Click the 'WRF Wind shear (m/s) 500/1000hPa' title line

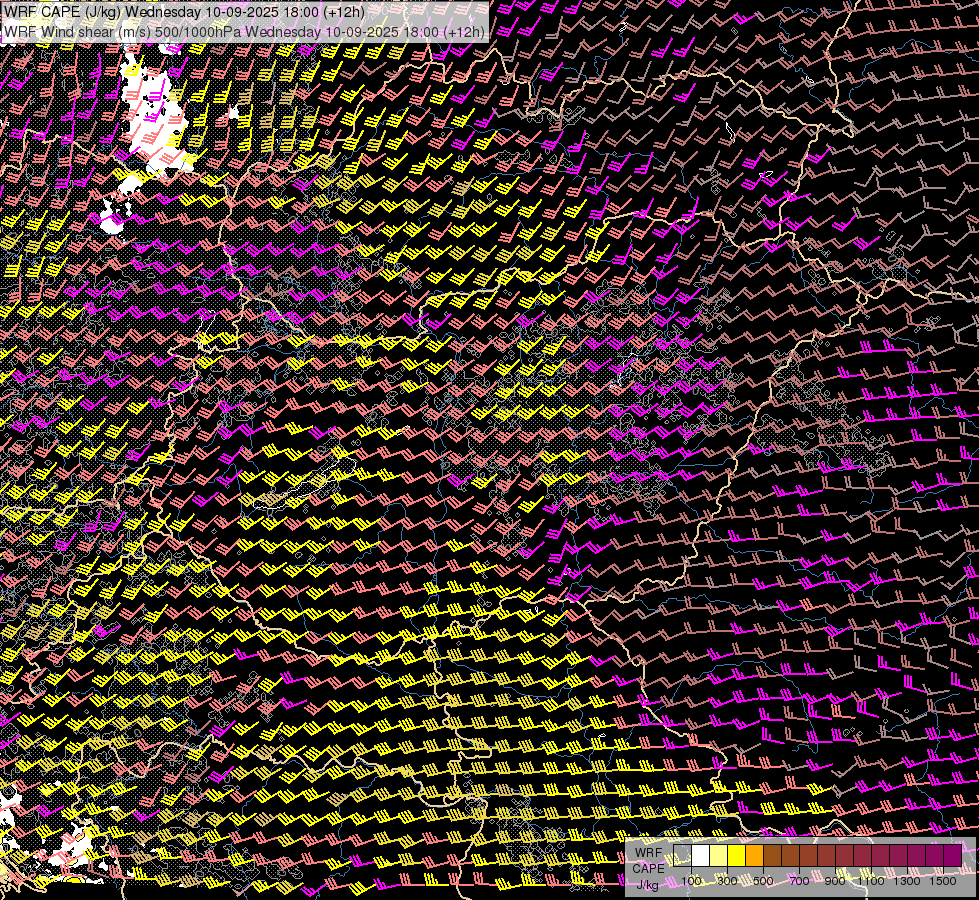click(x=244, y=32)
